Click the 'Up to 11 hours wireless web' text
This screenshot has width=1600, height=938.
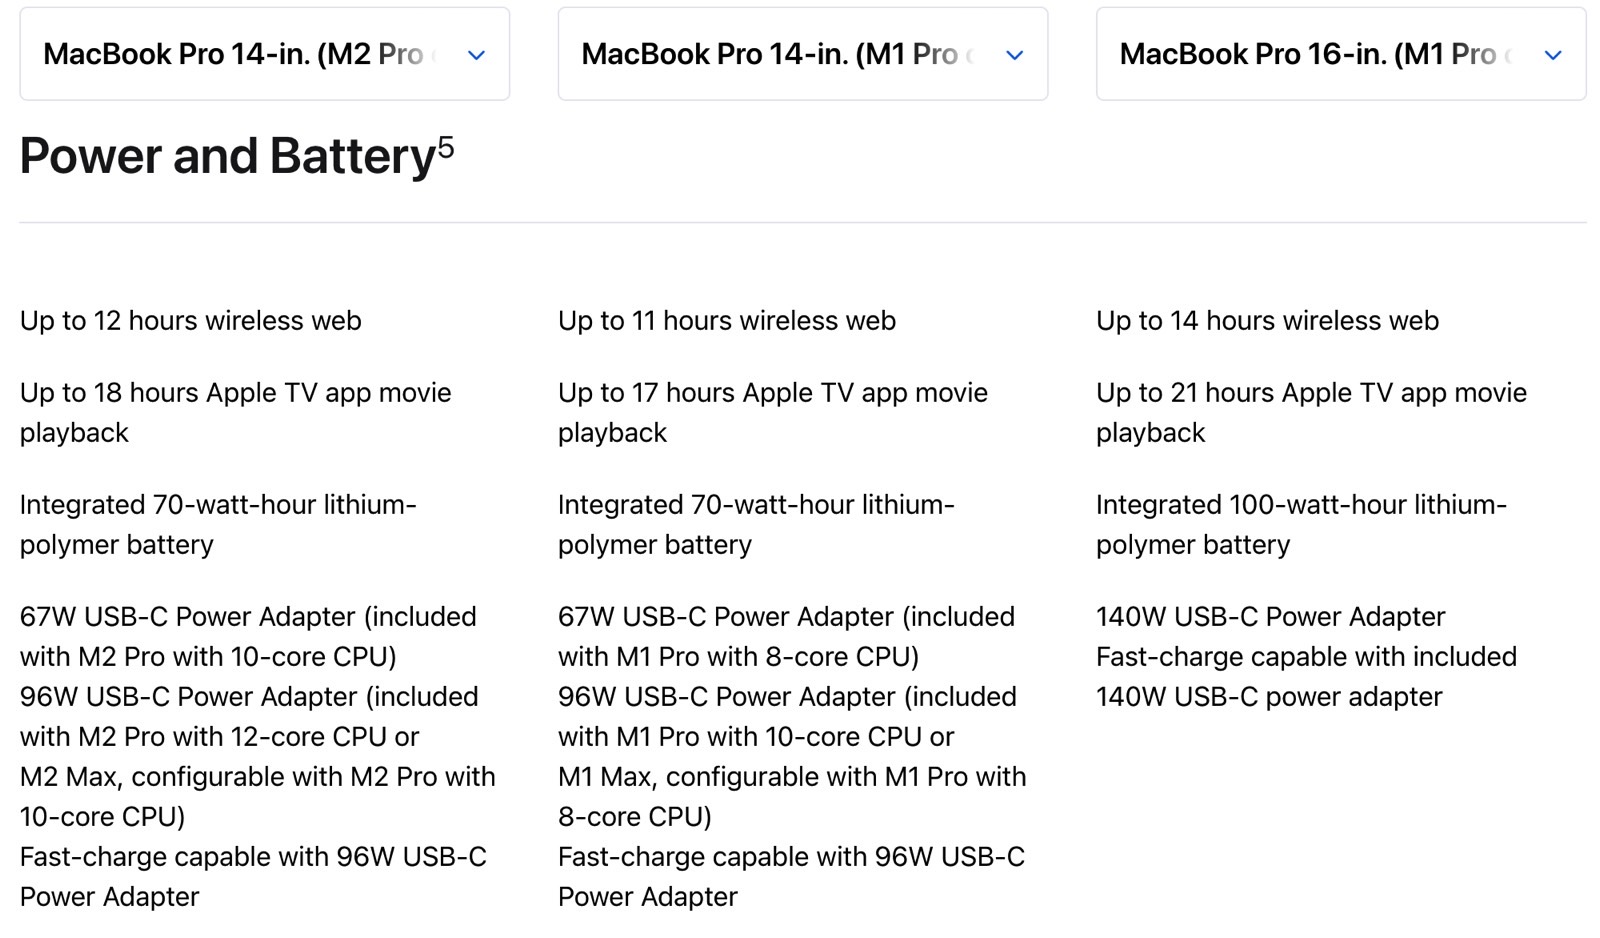tap(727, 321)
